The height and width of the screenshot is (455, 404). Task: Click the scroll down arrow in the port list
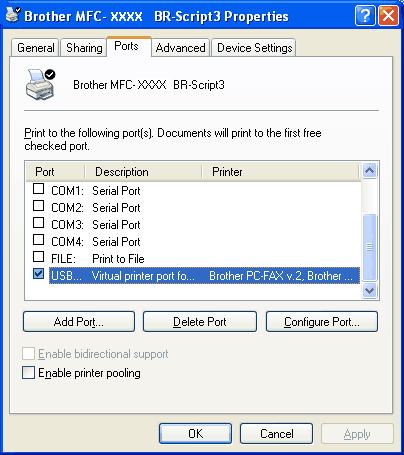pyautogui.click(x=369, y=291)
